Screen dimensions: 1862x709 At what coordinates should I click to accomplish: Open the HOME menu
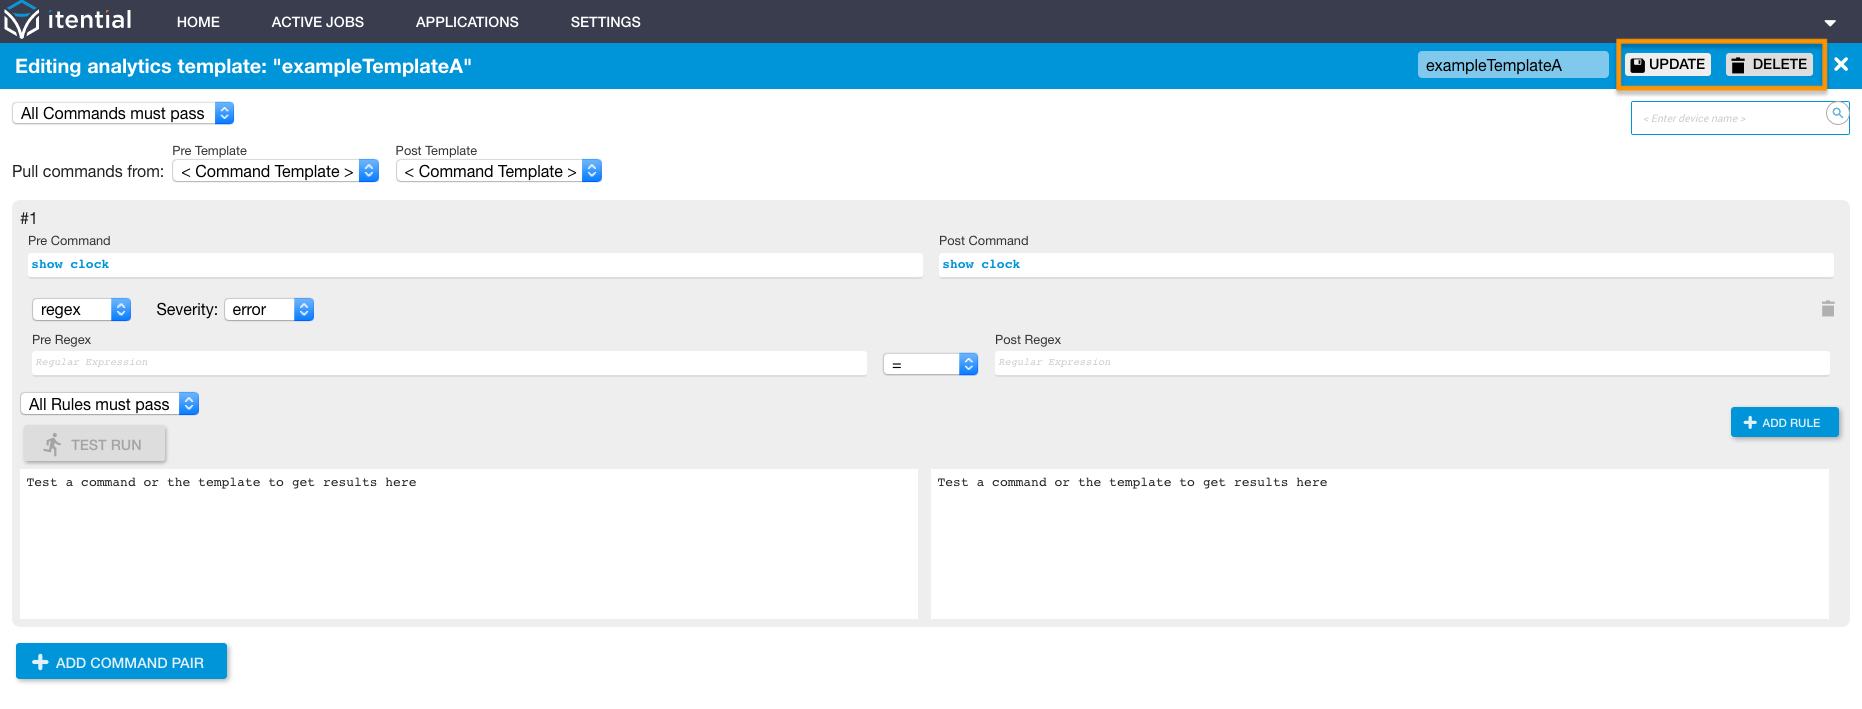(x=198, y=22)
